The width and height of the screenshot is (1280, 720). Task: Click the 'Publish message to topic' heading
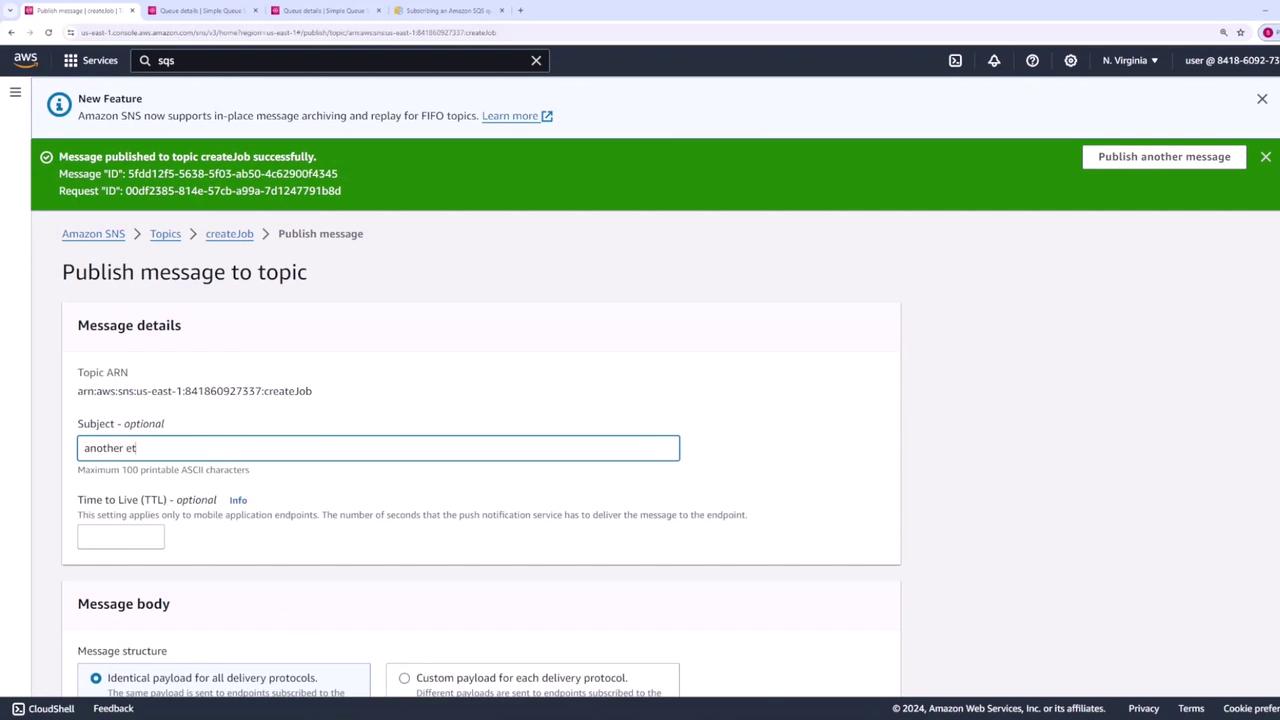(x=184, y=272)
